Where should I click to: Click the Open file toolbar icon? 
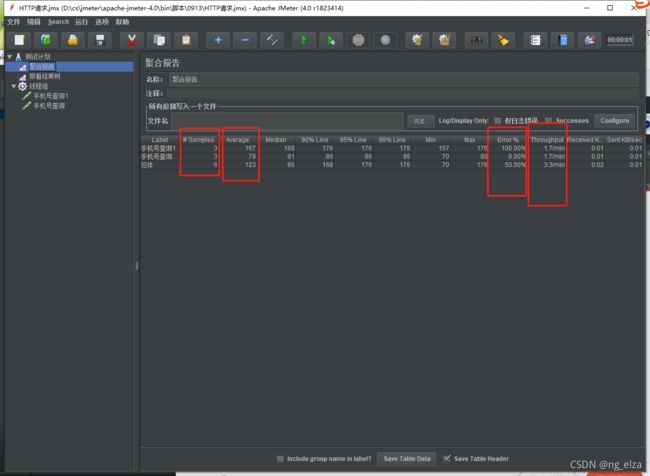tap(73, 40)
